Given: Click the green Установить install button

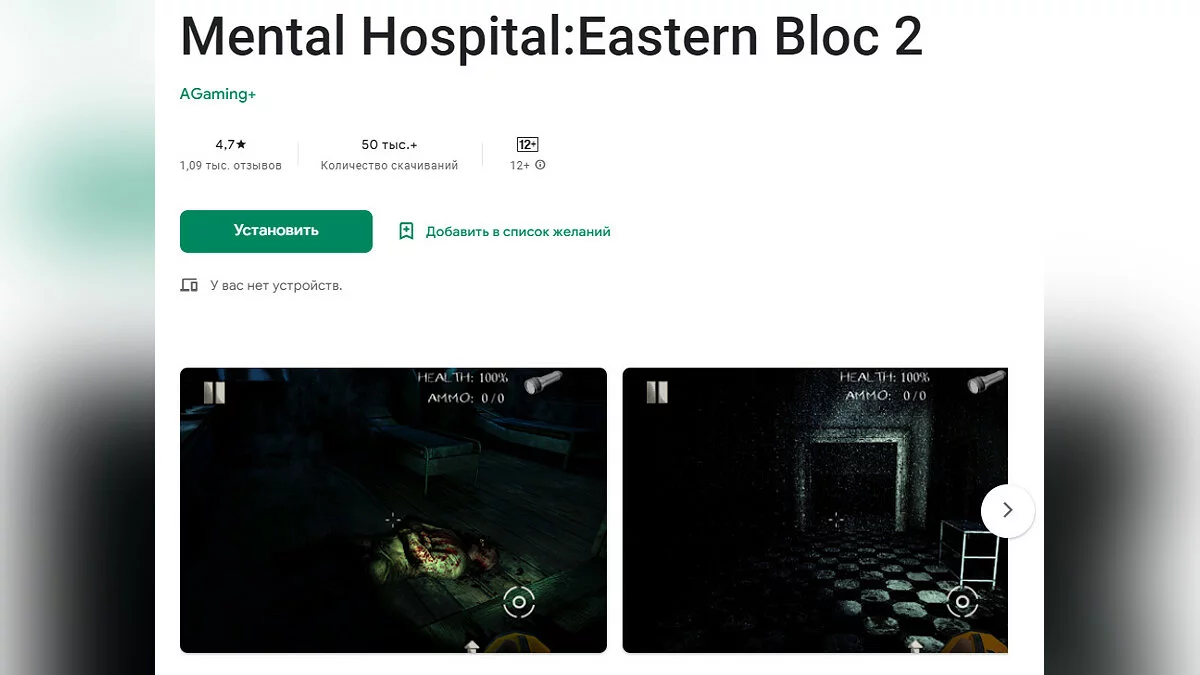Looking at the screenshot, I should [x=276, y=231].
